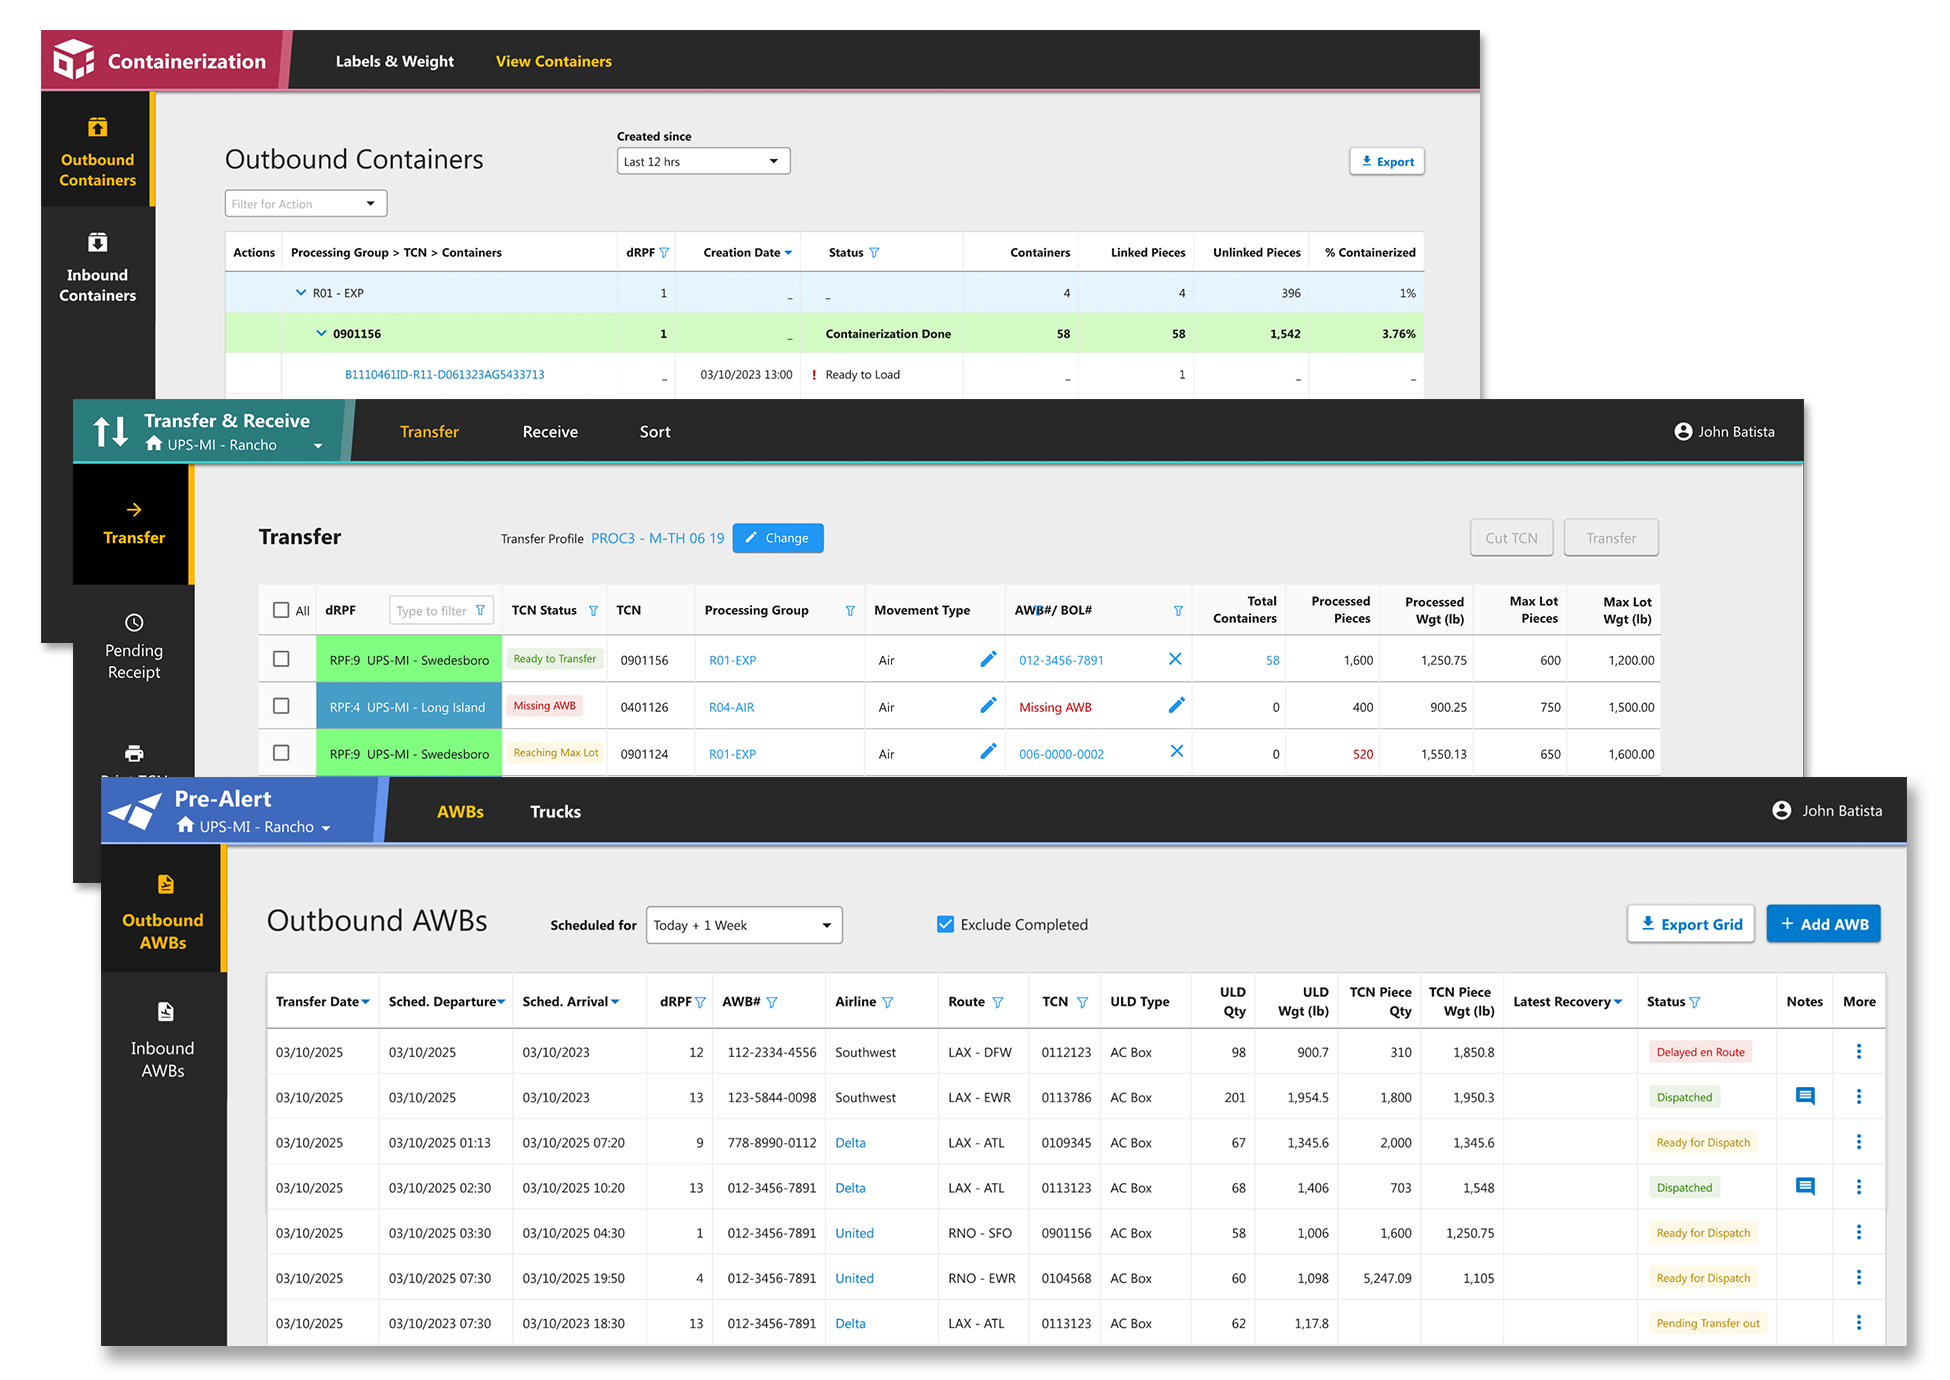Click the dRPF Type to filter field
Image resolution: width=1950 pixels, height=1380 pixels.
(432, 611)
